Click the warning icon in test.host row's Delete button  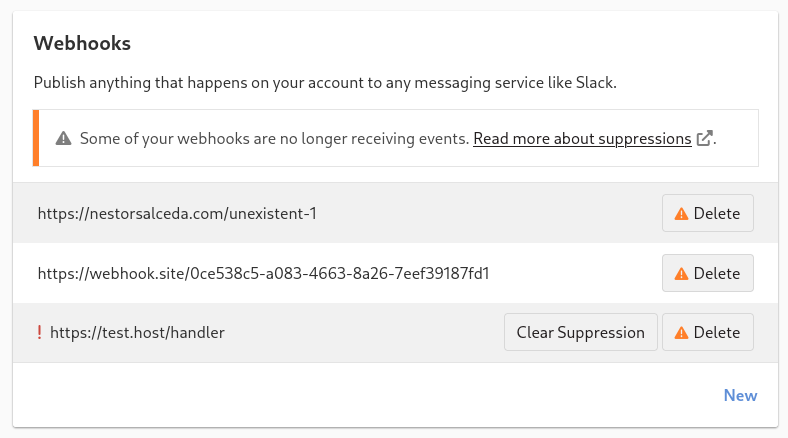coord(681,333)
